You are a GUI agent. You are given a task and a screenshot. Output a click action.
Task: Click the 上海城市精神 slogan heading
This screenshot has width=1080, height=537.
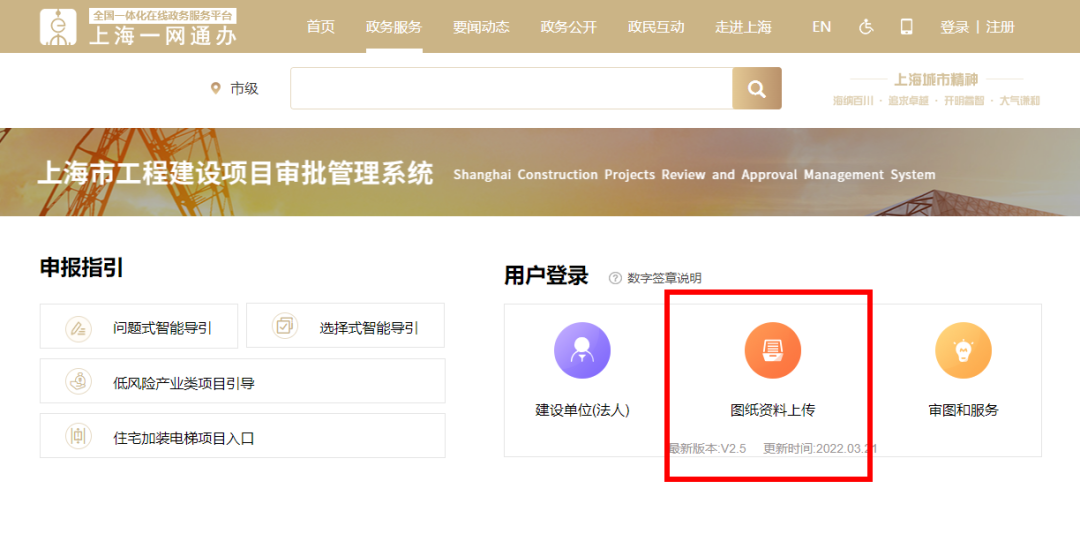(935, 80)
